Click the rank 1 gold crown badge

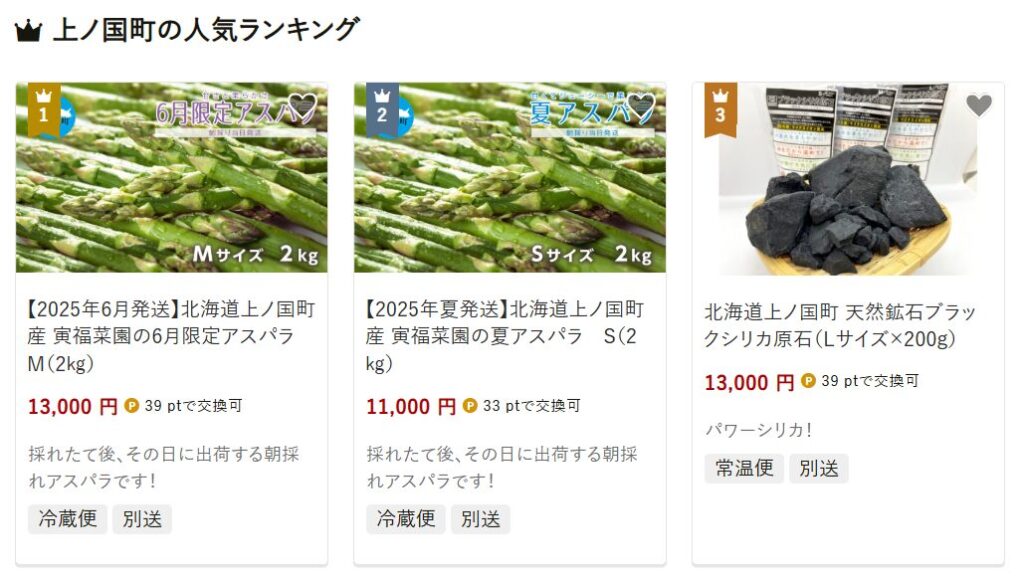(44, 108)
